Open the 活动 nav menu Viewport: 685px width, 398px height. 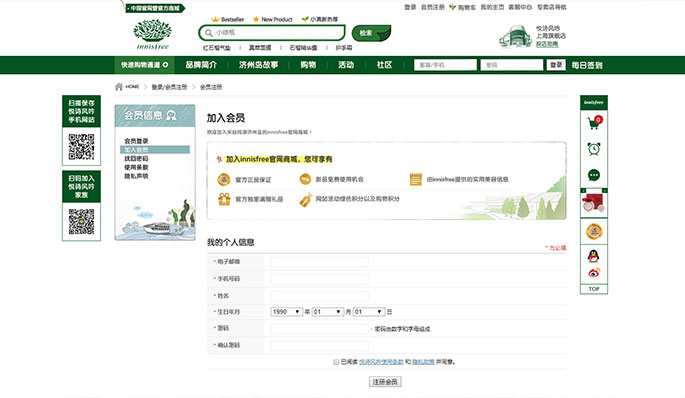tap(346, 65)
